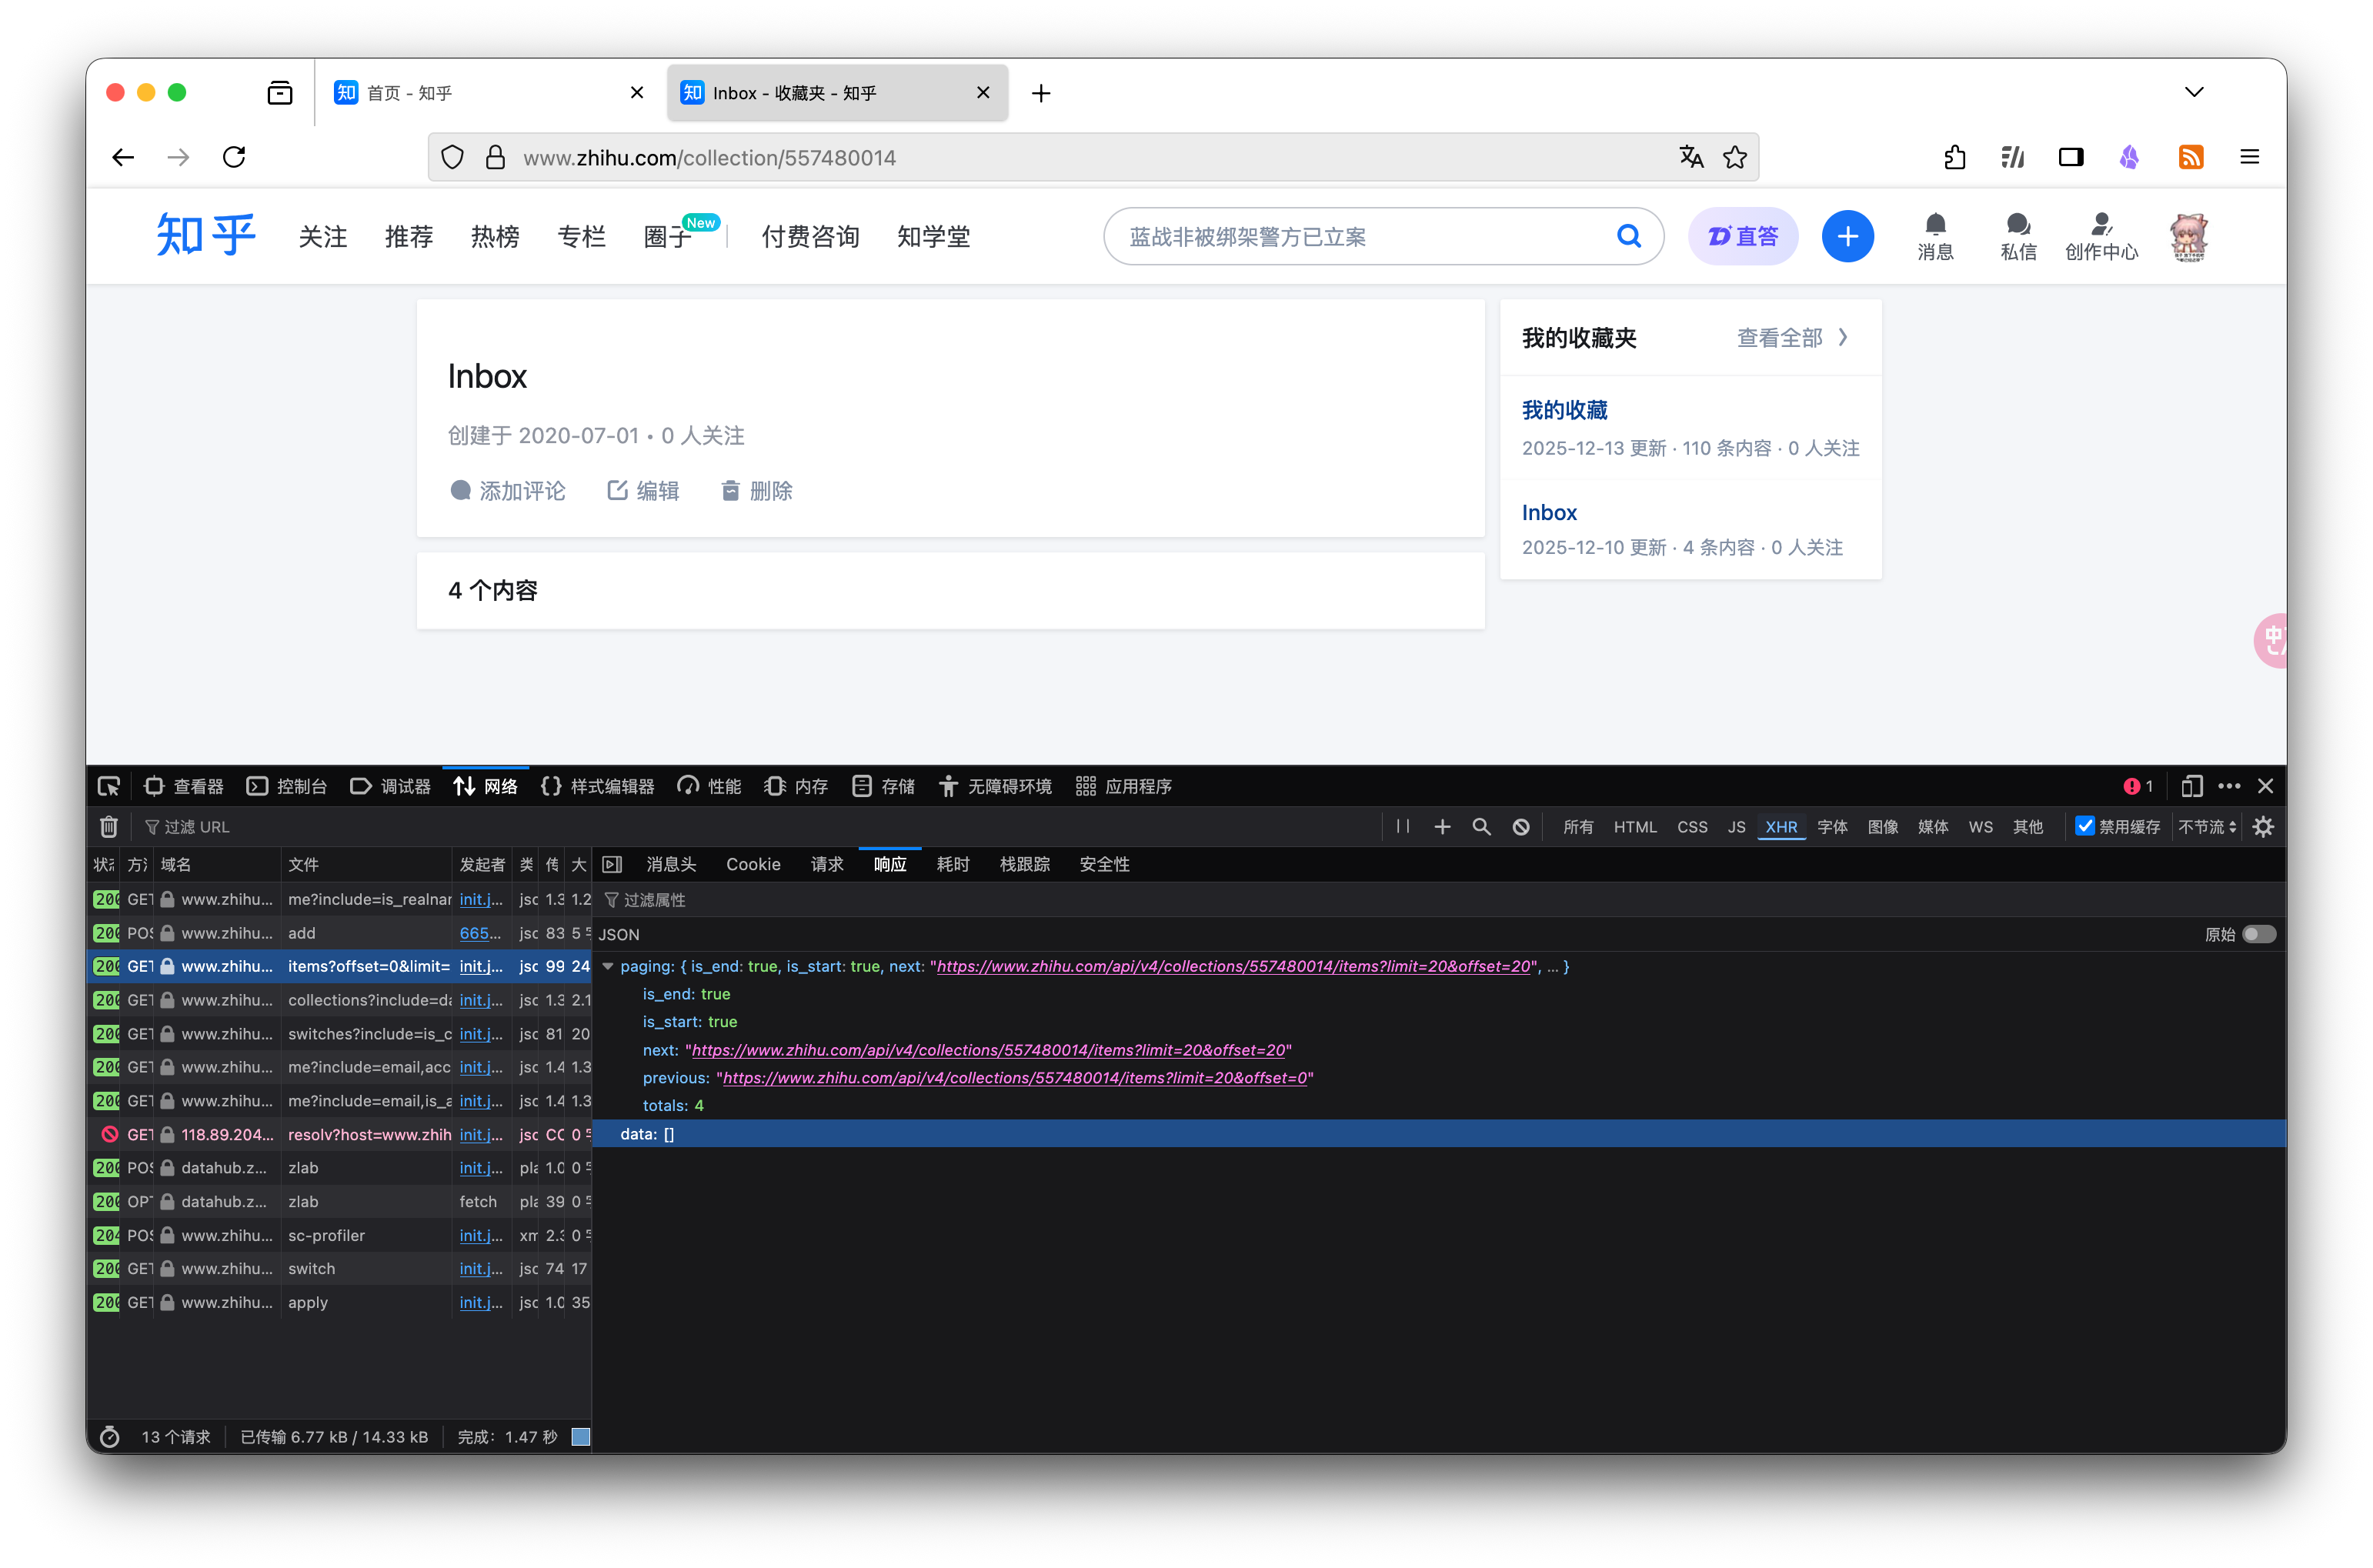2373x1568 pixels.
Task: Click the Zhihu search magnifier icon
Action: 1628,236
